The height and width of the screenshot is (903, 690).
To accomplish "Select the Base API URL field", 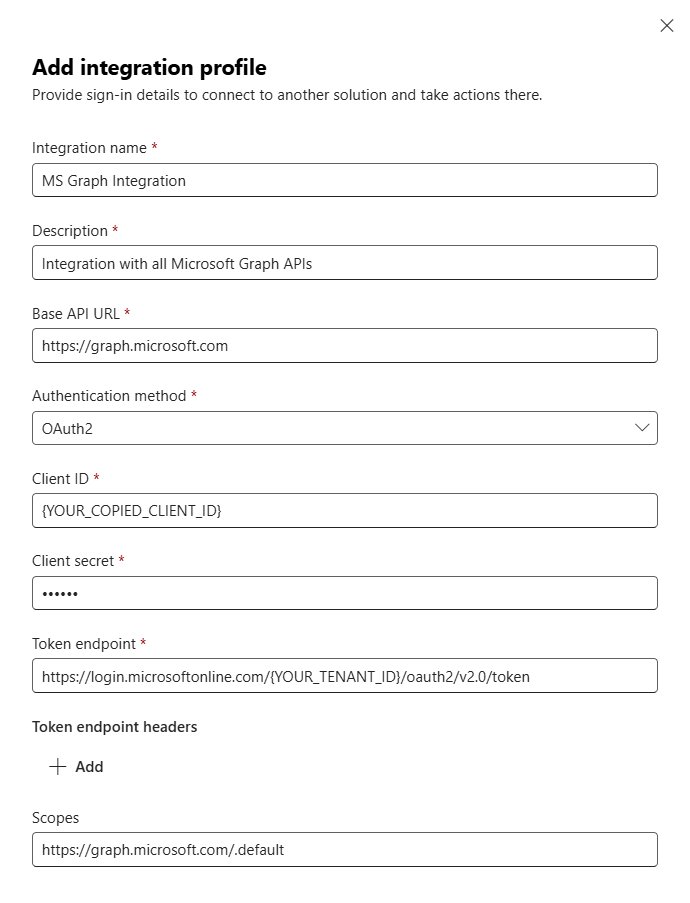I will click(345, 345).
